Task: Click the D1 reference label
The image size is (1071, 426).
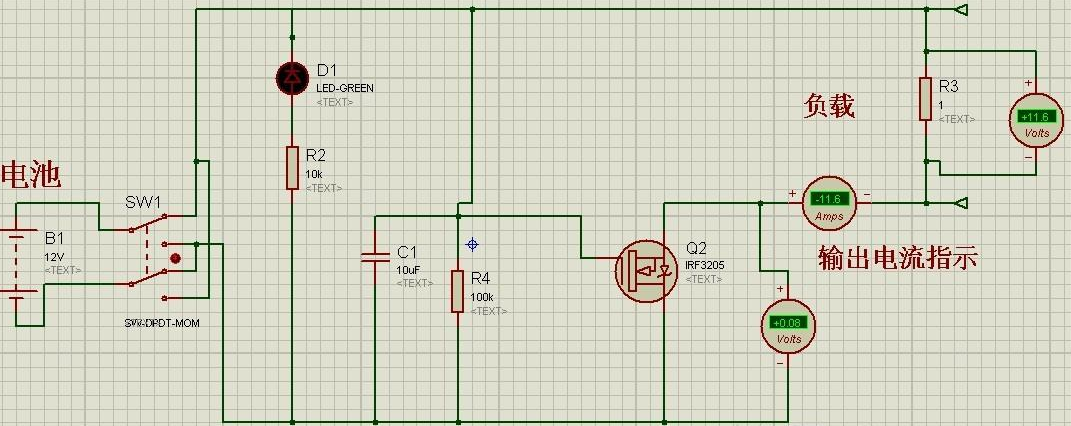Action: tap(327, 71)
